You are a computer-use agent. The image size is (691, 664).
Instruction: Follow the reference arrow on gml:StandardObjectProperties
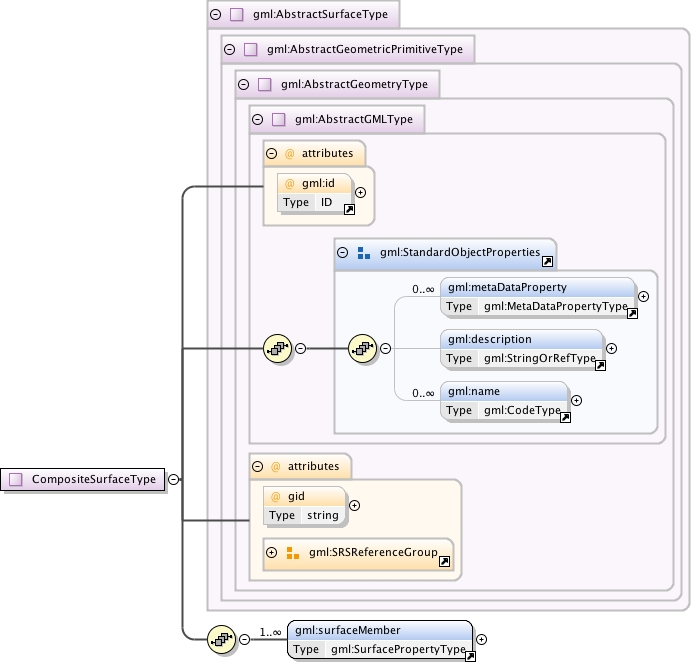(x=547, y=262)
